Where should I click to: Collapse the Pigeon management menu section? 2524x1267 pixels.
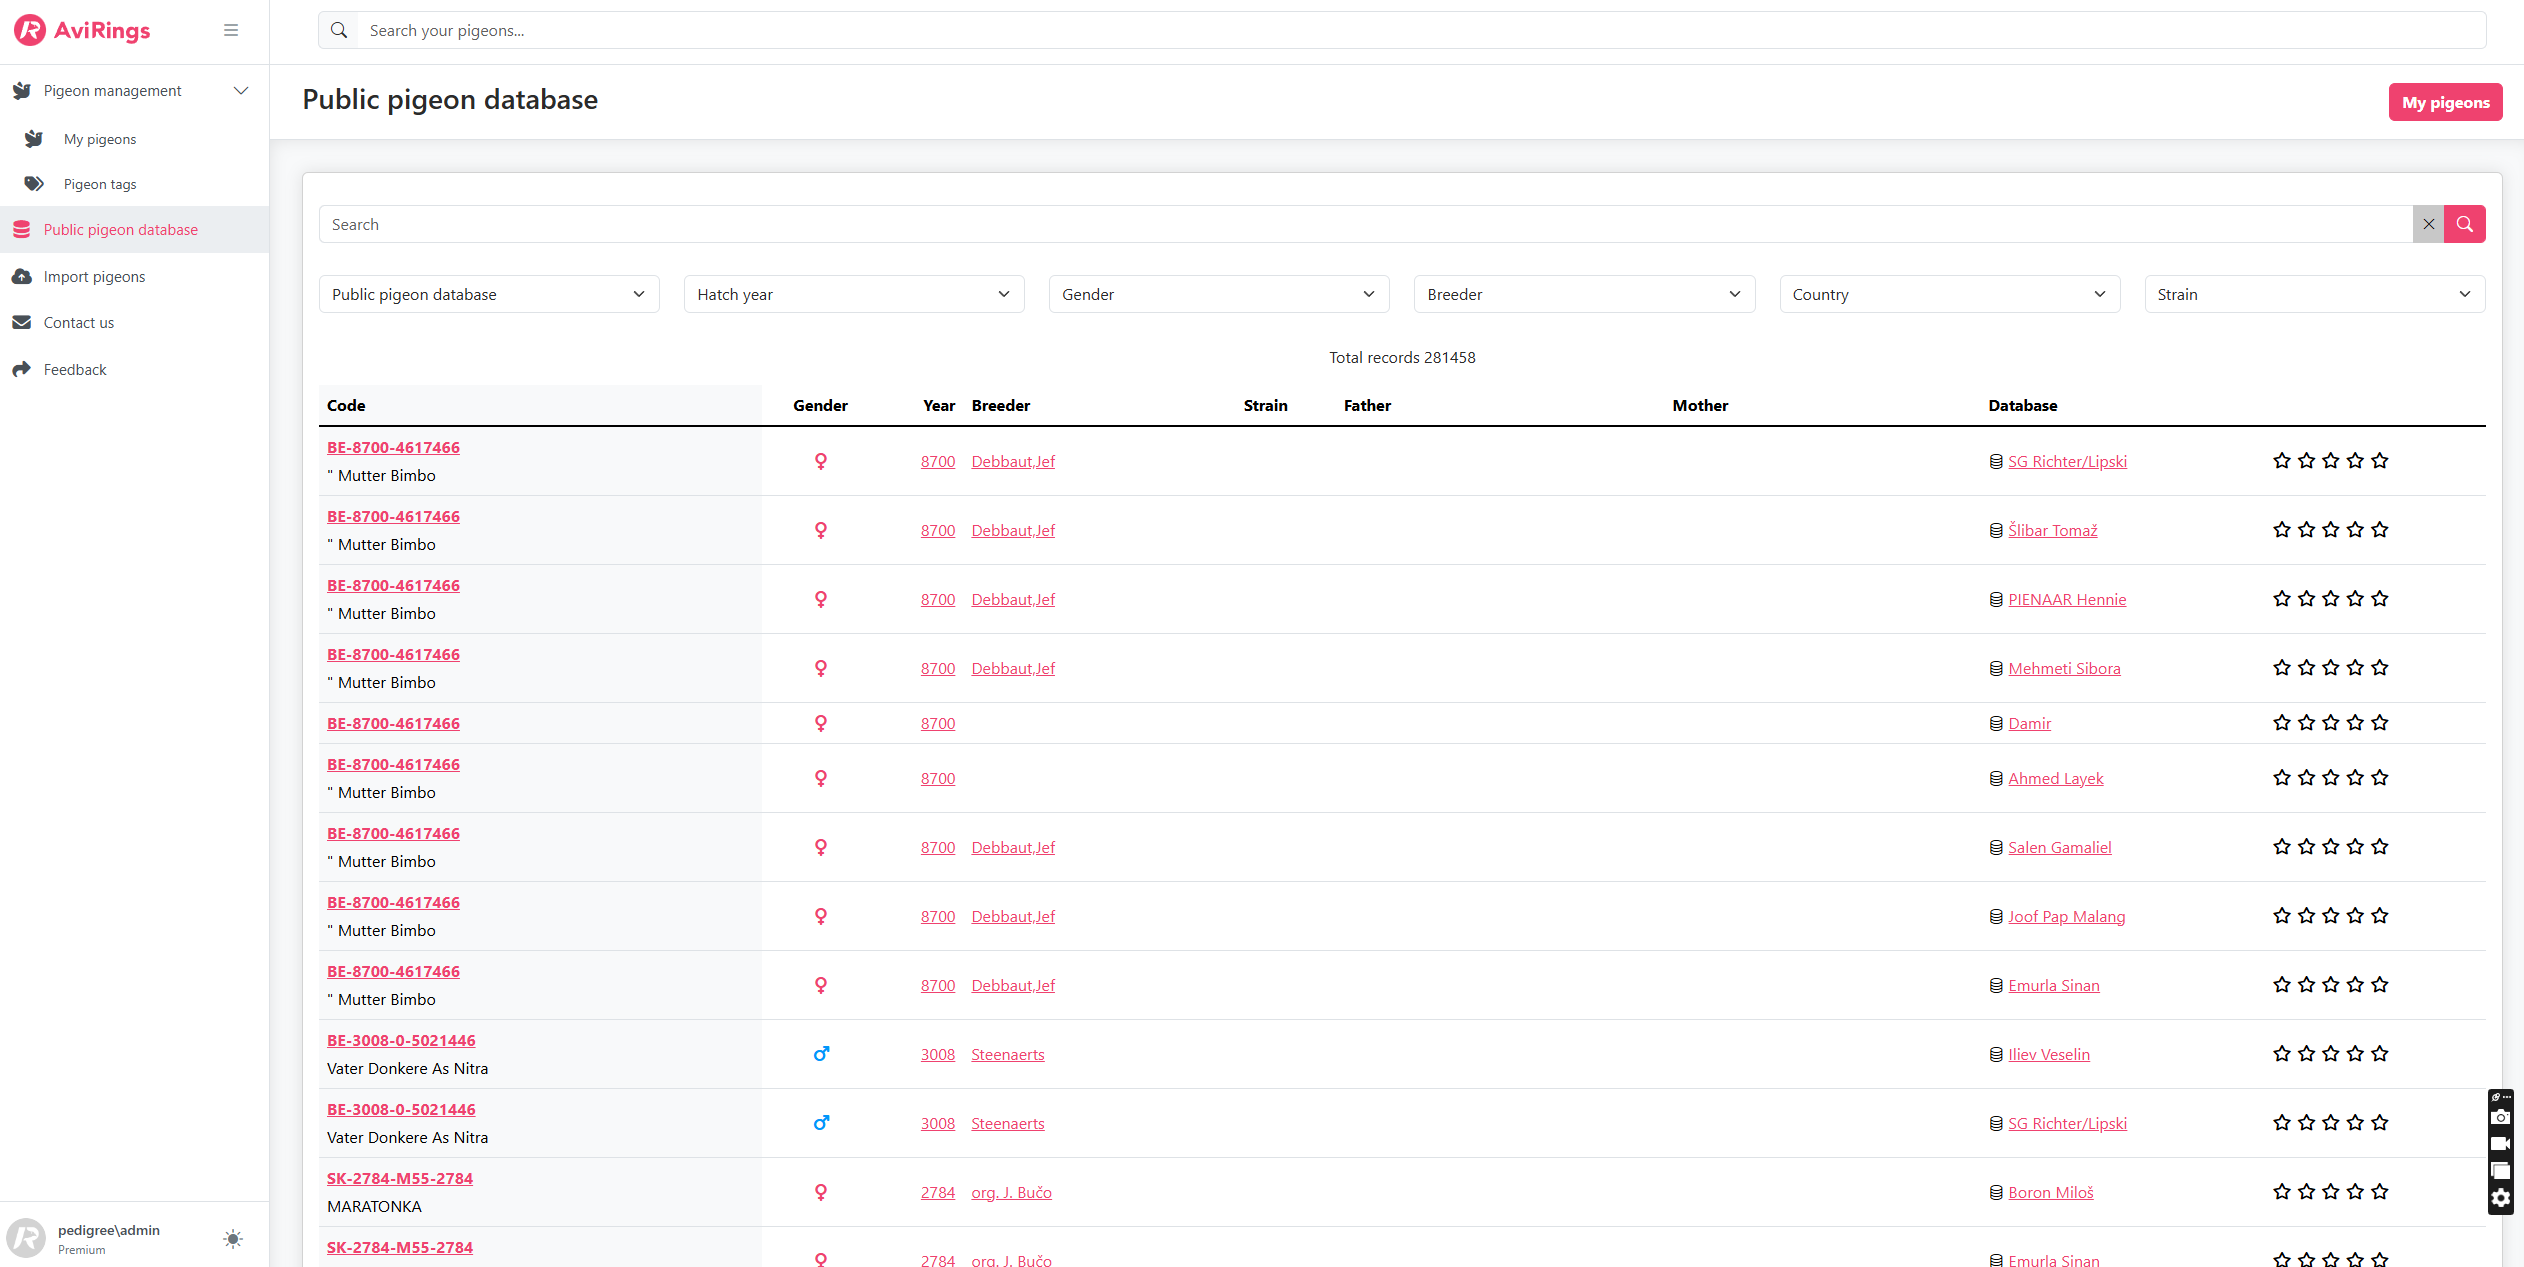click(241, 91)
